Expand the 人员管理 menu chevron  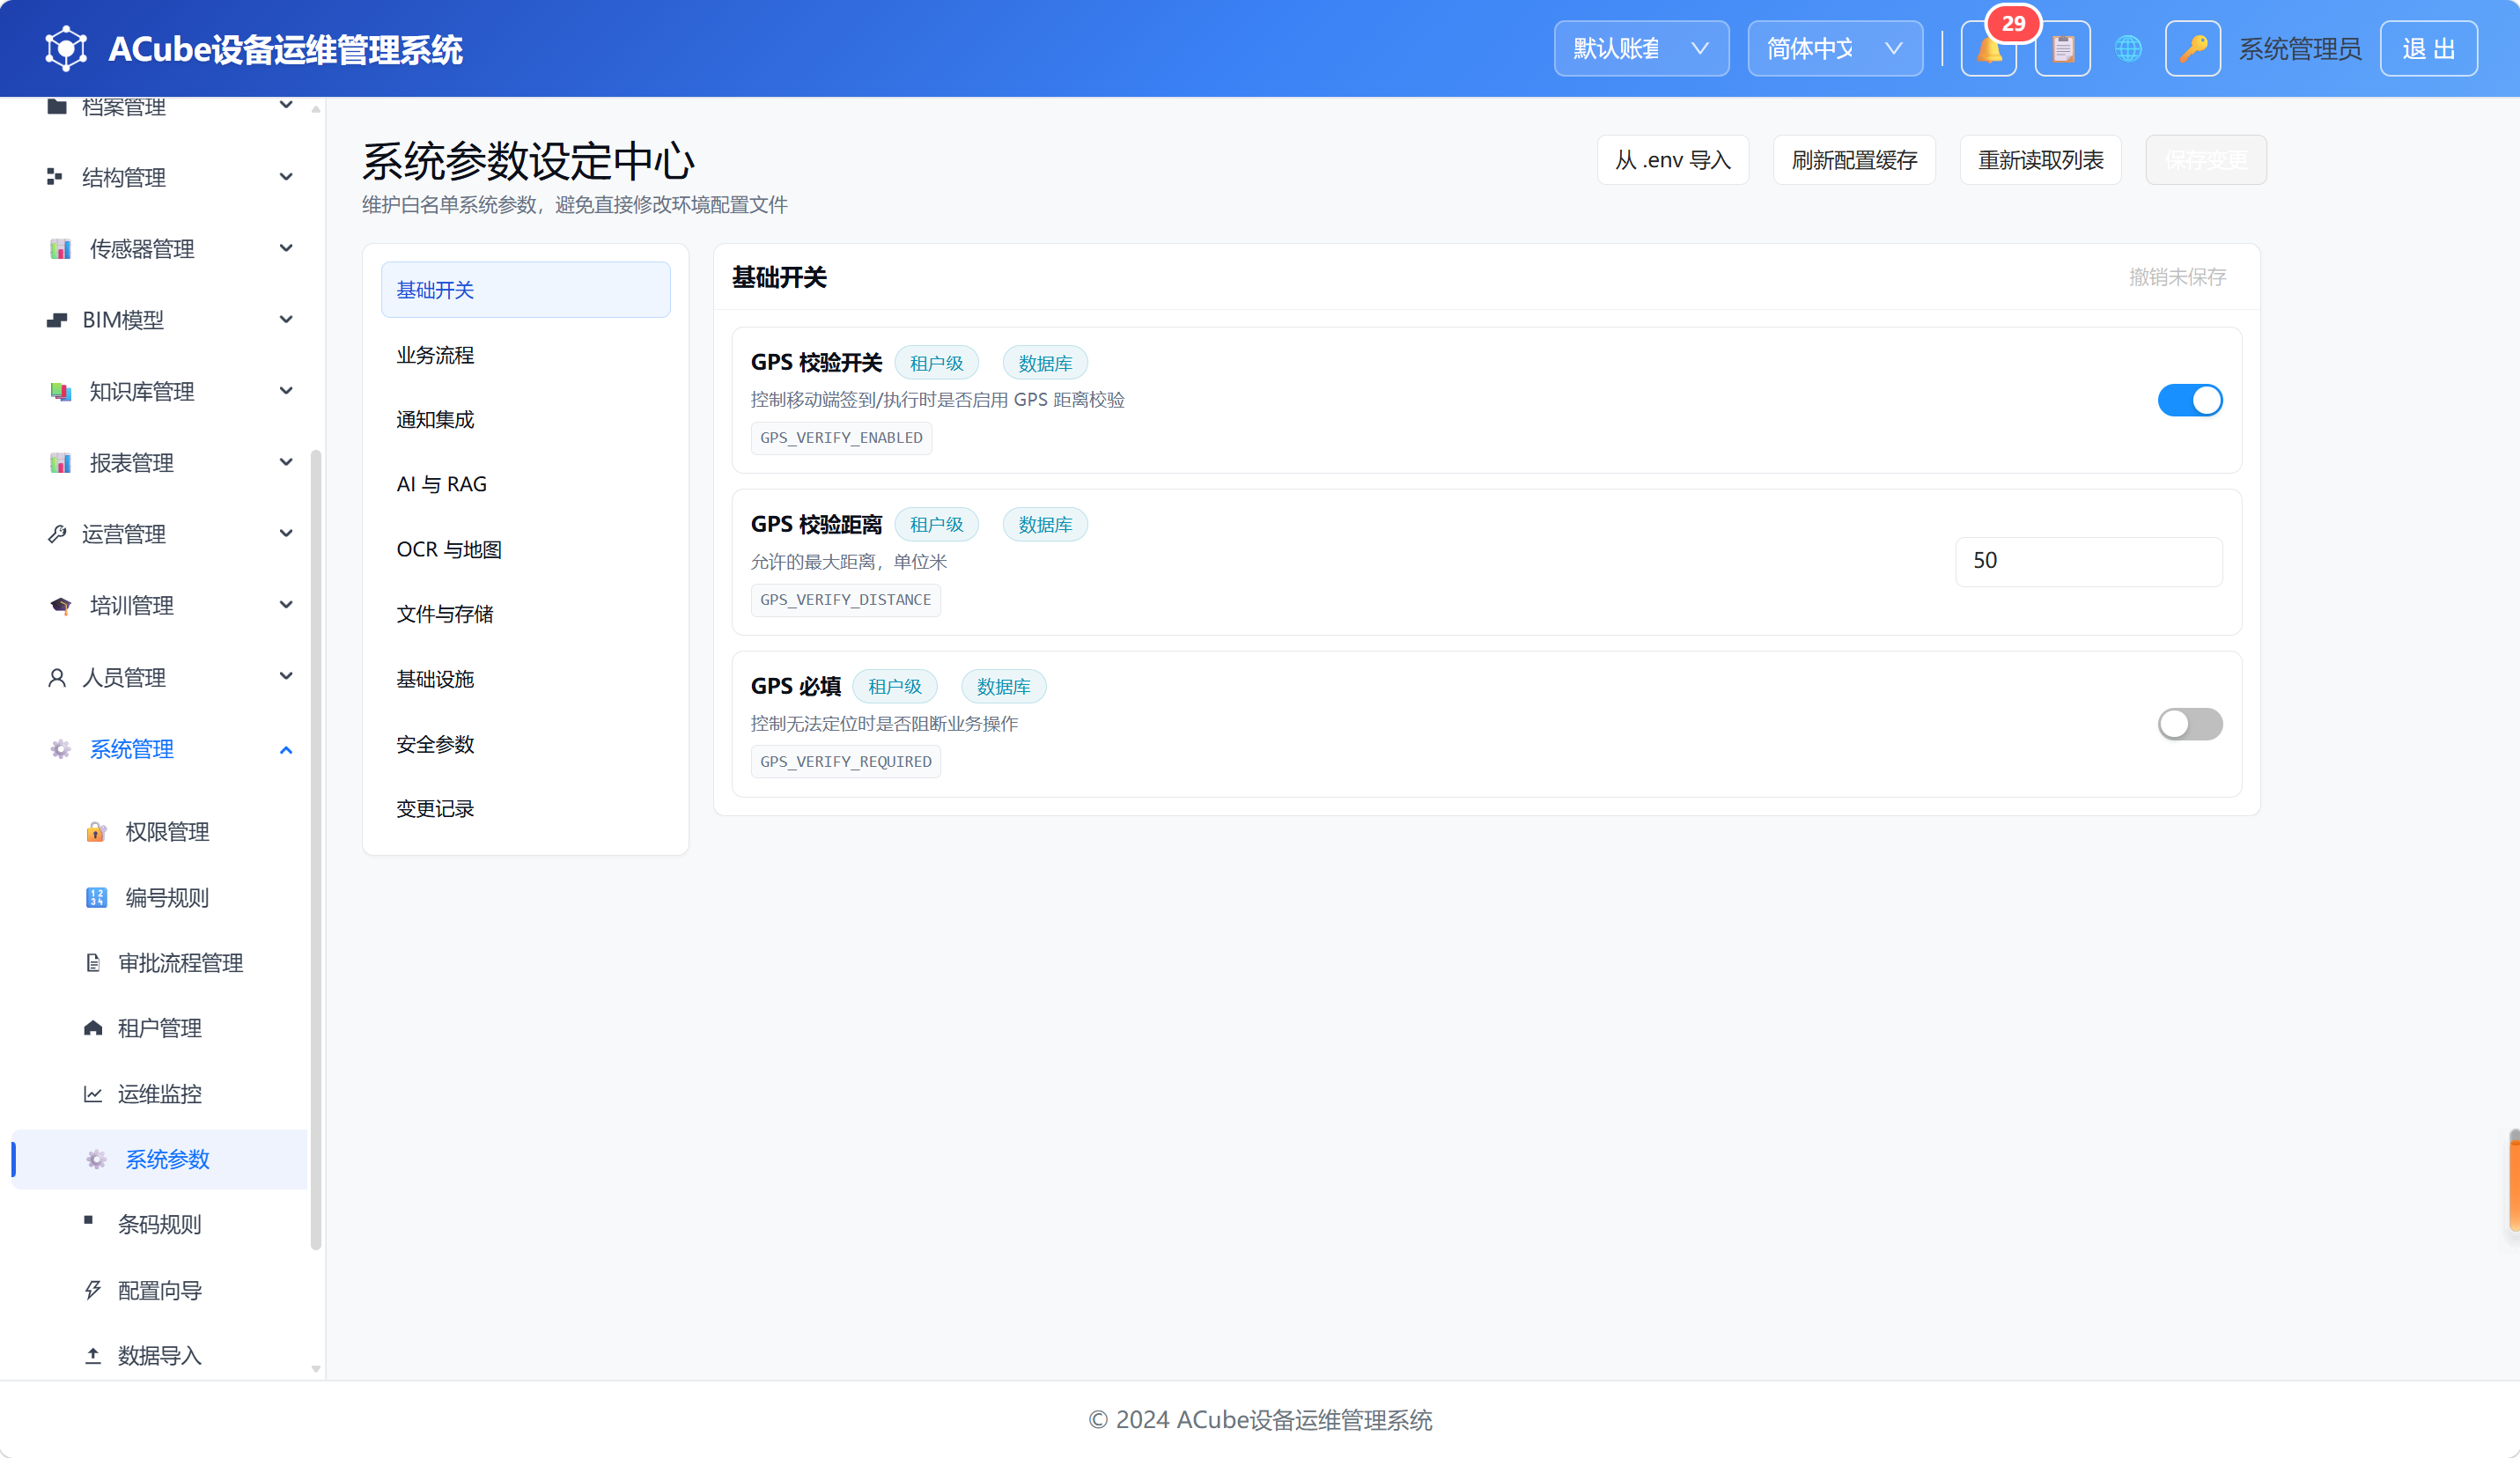click(x=286, y=677)
